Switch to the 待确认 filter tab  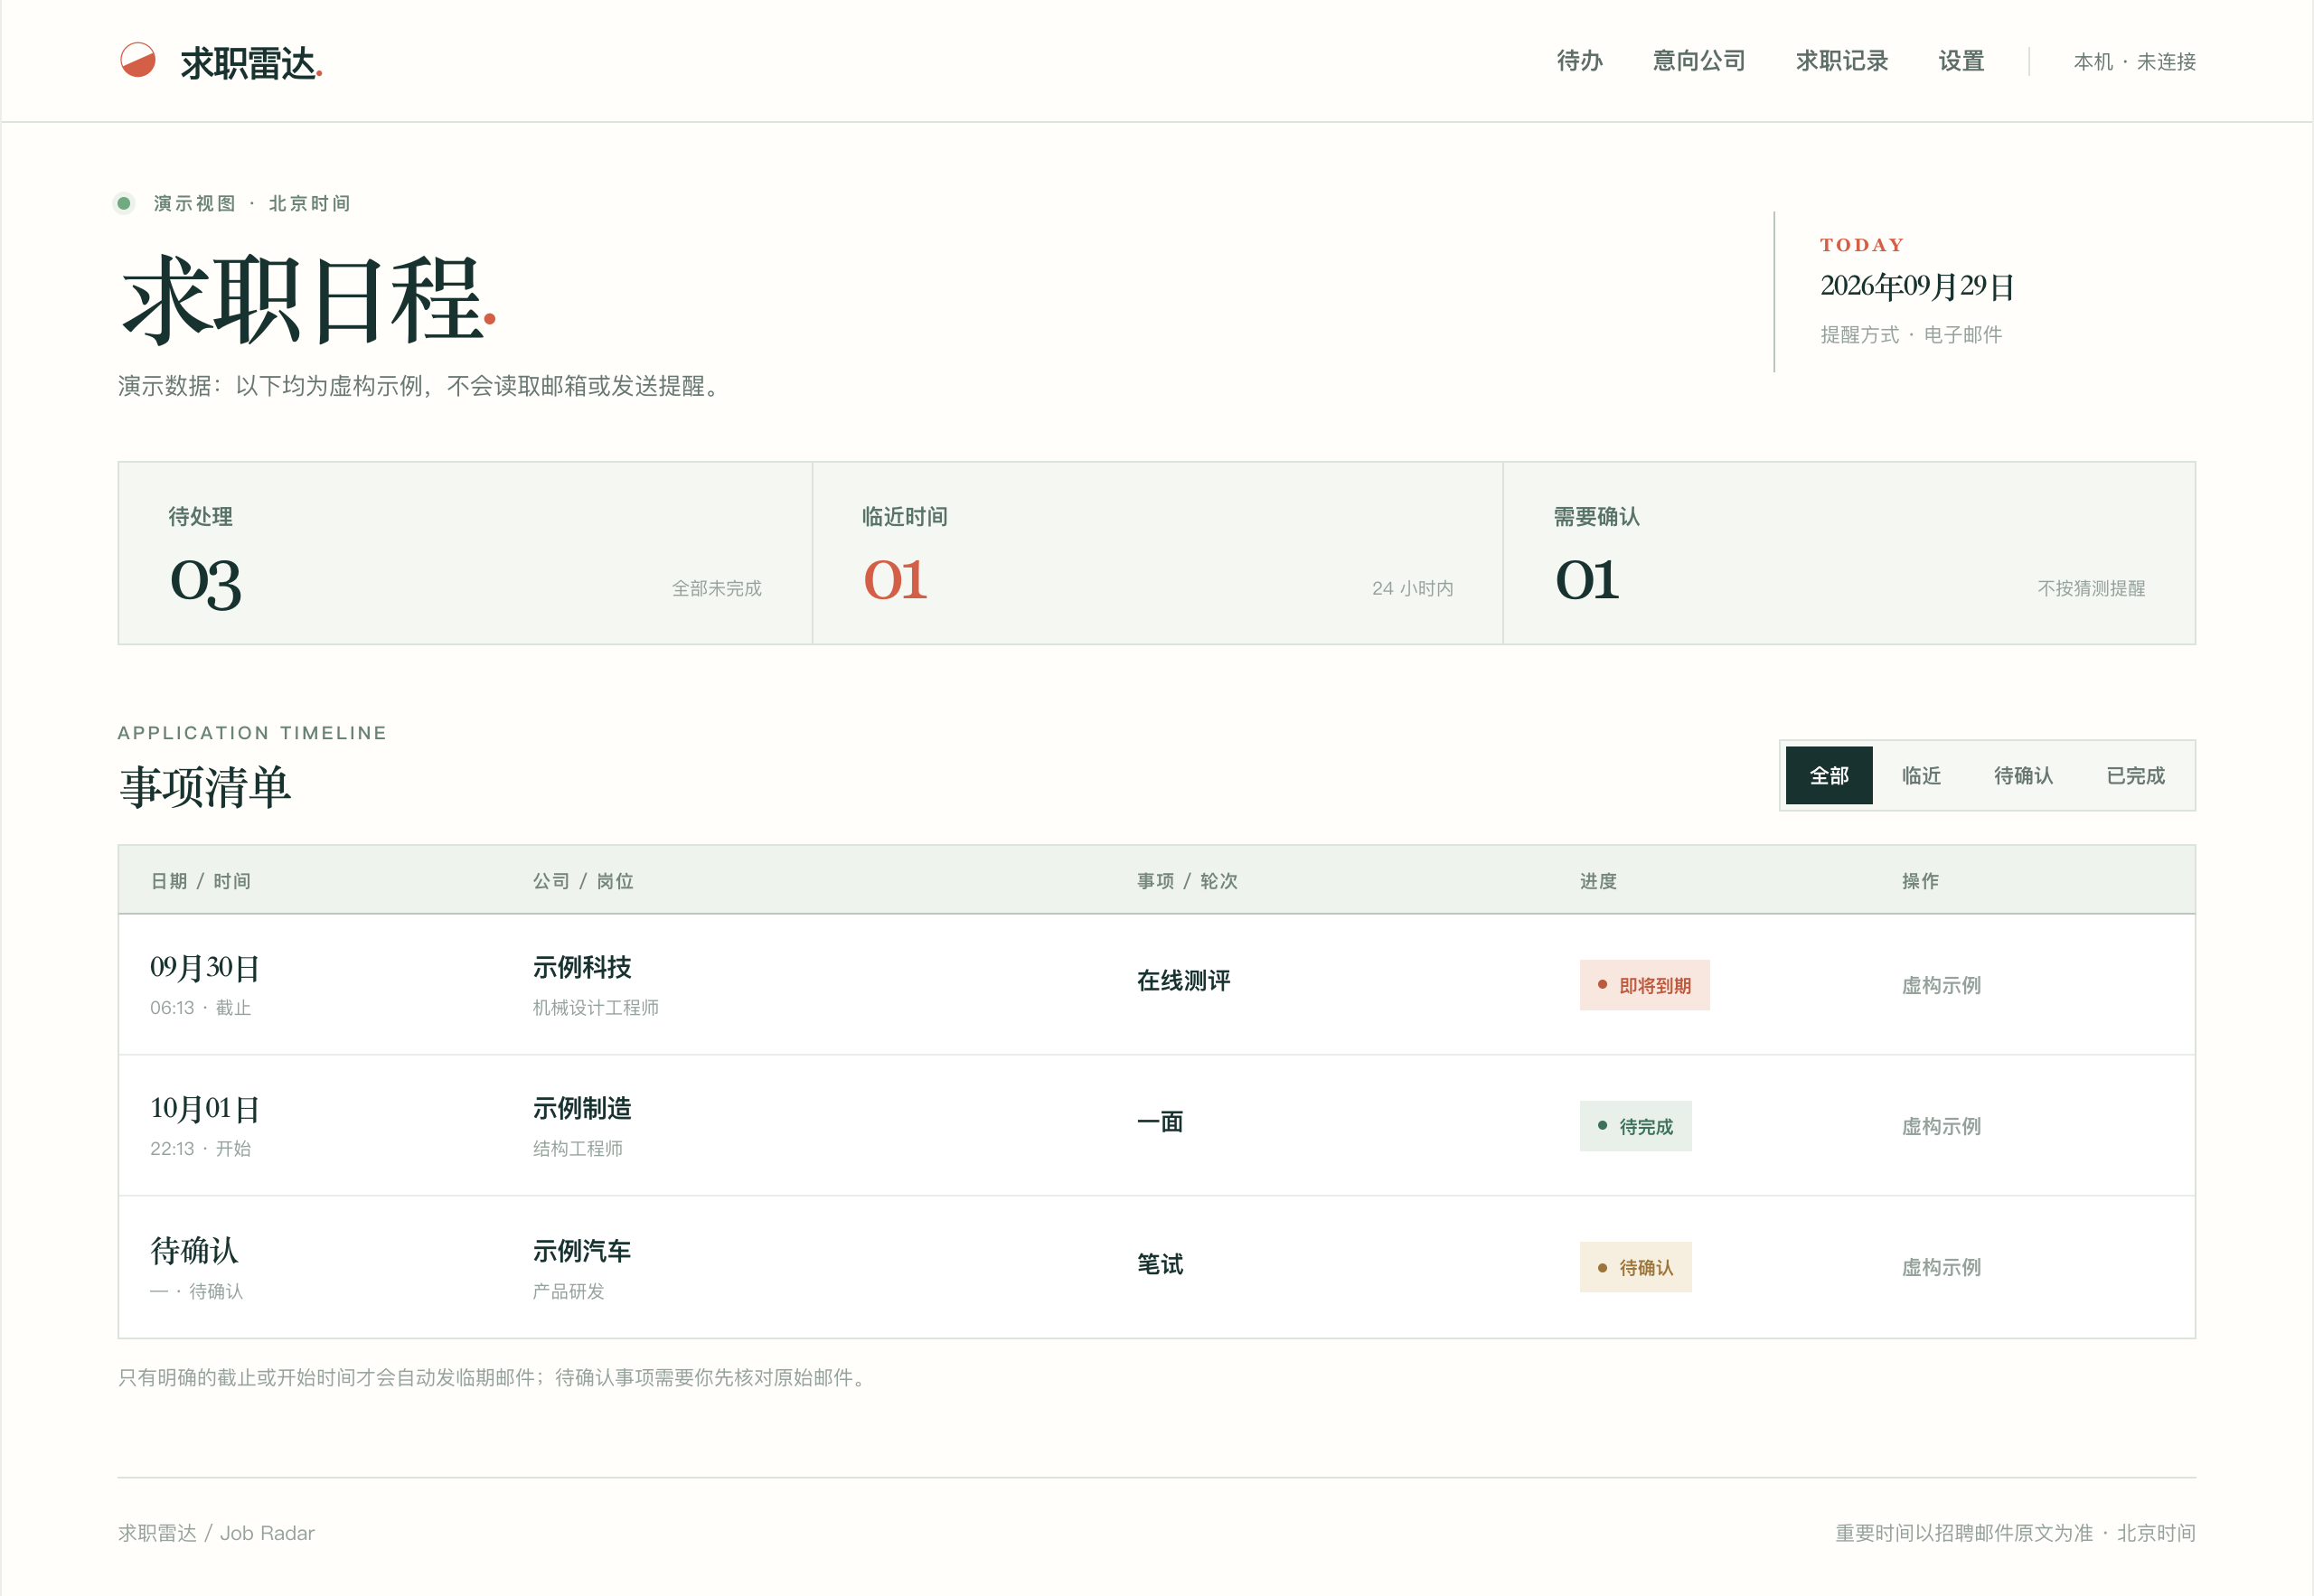(x=2023, y=775)
